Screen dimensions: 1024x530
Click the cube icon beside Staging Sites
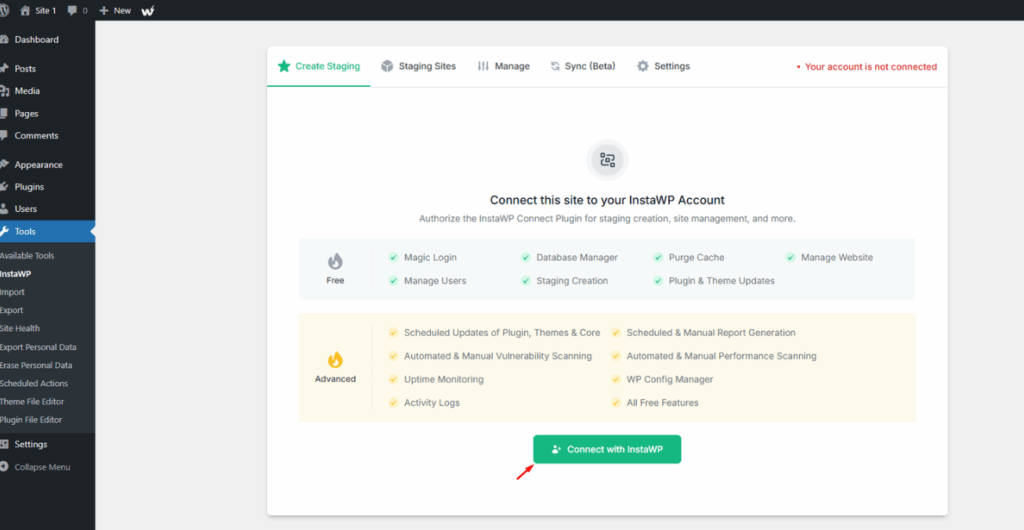tap(387, 66)
